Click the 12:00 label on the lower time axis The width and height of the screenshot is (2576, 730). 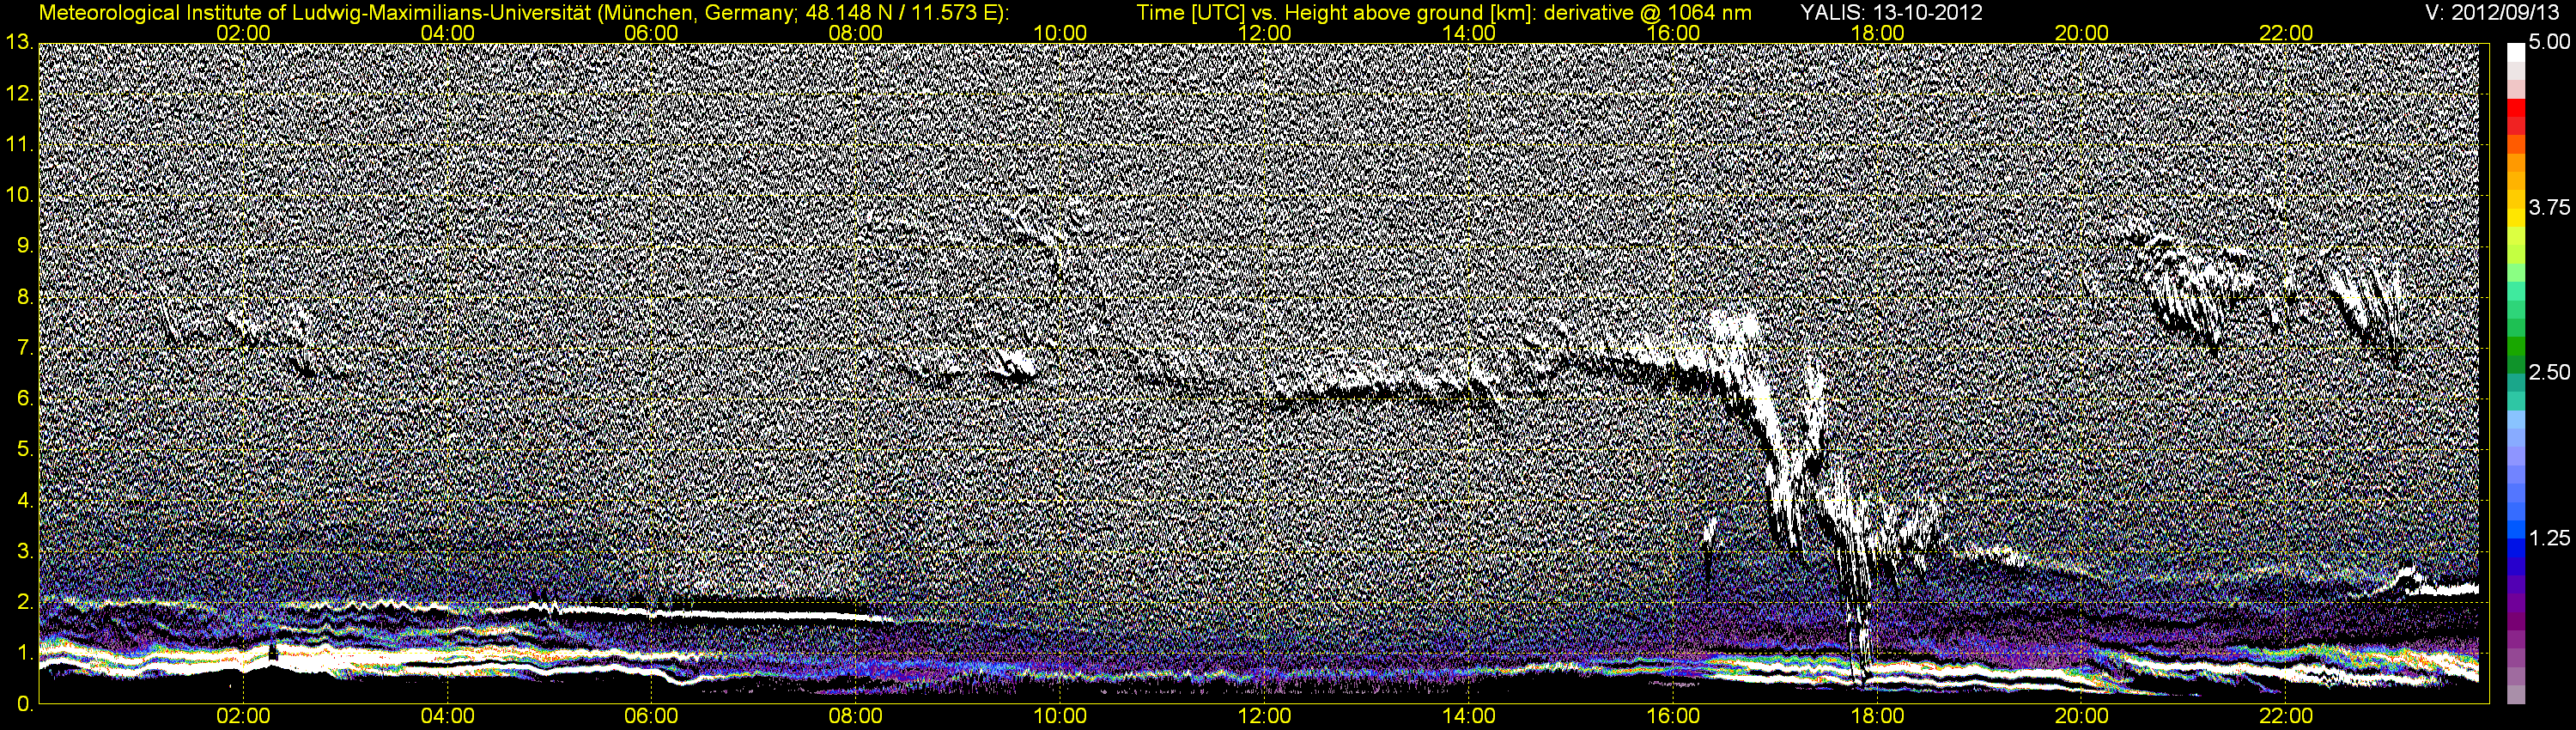click(1264, 716)
